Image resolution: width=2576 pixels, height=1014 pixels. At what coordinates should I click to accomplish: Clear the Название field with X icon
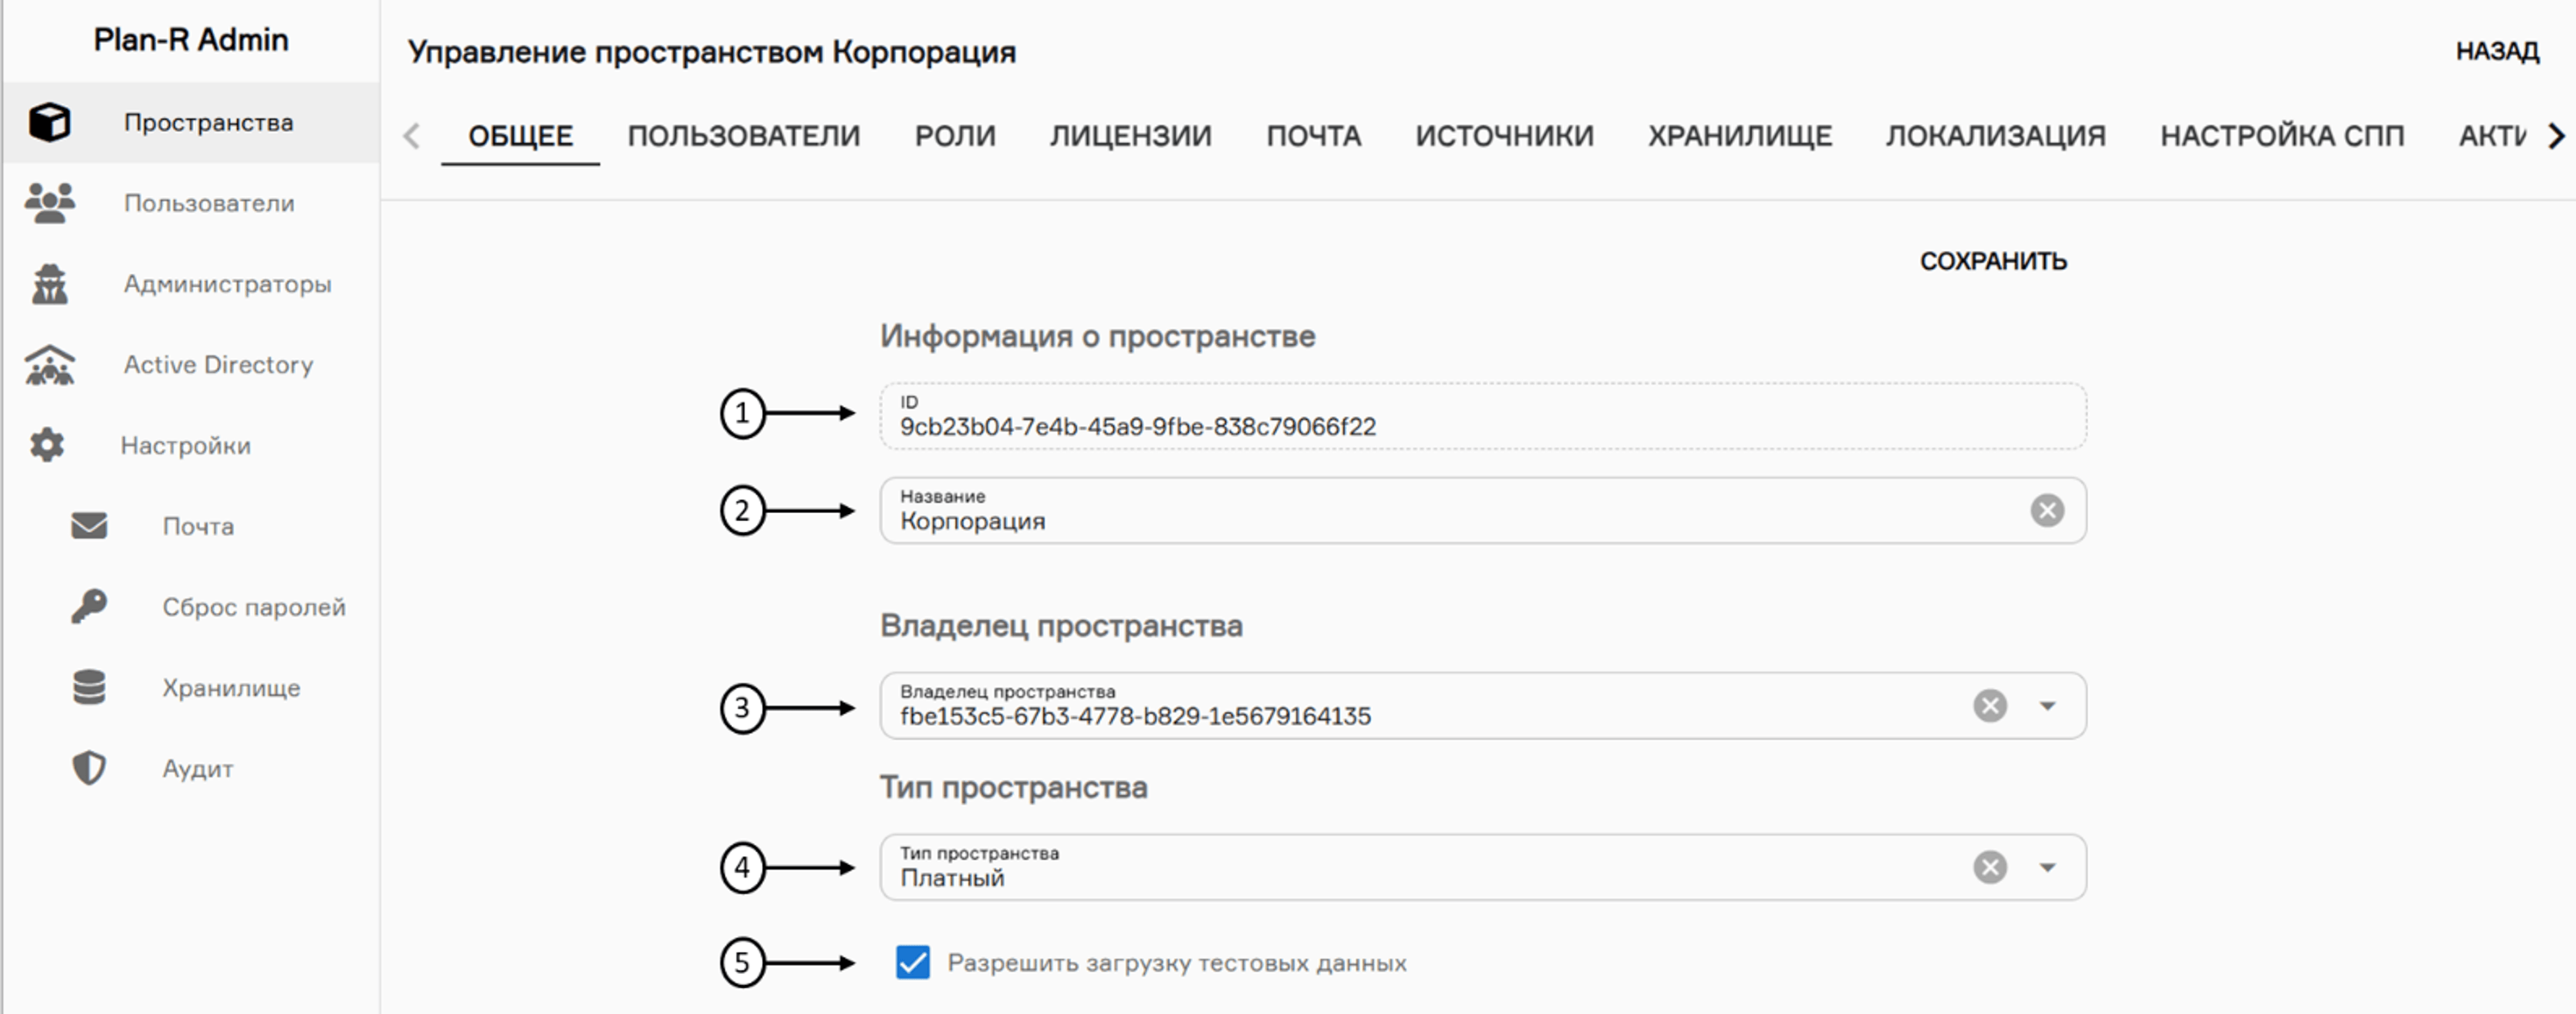coord(2047,511)
